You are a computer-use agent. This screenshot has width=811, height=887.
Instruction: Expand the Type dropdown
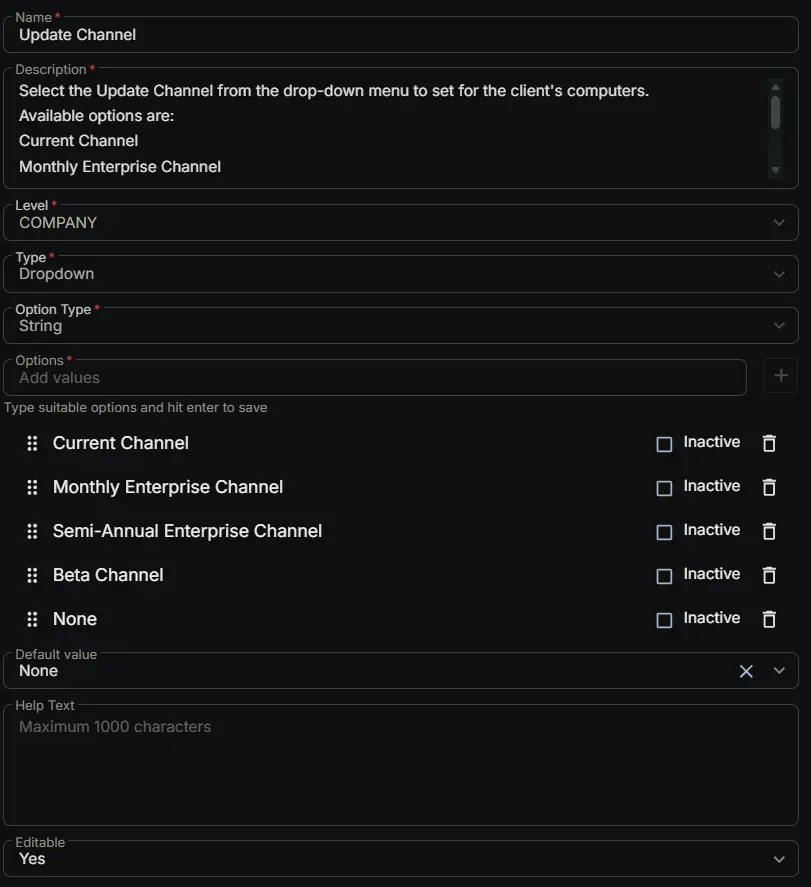tap(400, 274)
